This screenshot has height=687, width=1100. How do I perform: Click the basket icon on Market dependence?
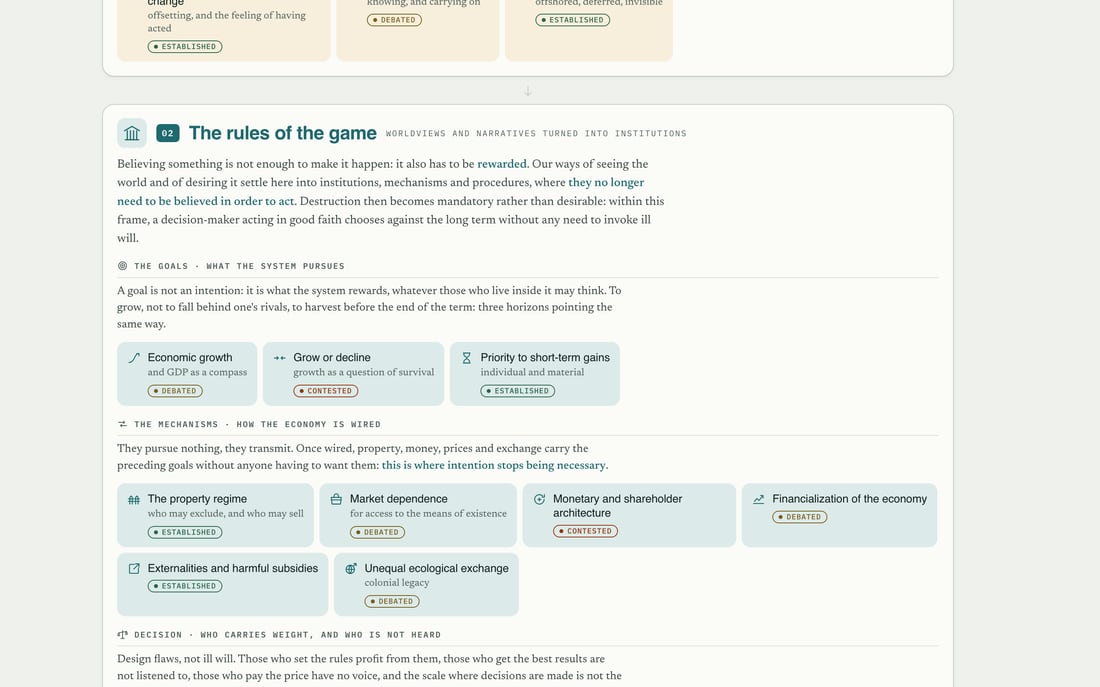pyautogui.click(x=336, y=499)
